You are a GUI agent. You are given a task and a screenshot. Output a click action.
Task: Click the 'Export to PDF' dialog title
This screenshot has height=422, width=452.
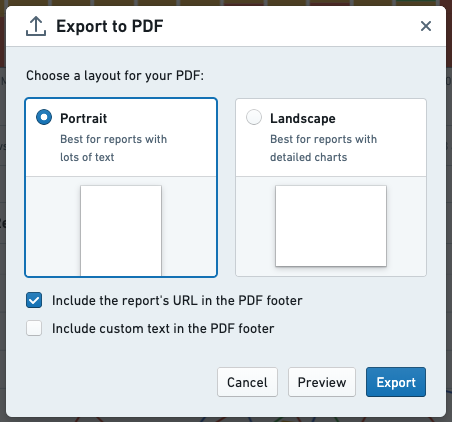click(110, 26)
